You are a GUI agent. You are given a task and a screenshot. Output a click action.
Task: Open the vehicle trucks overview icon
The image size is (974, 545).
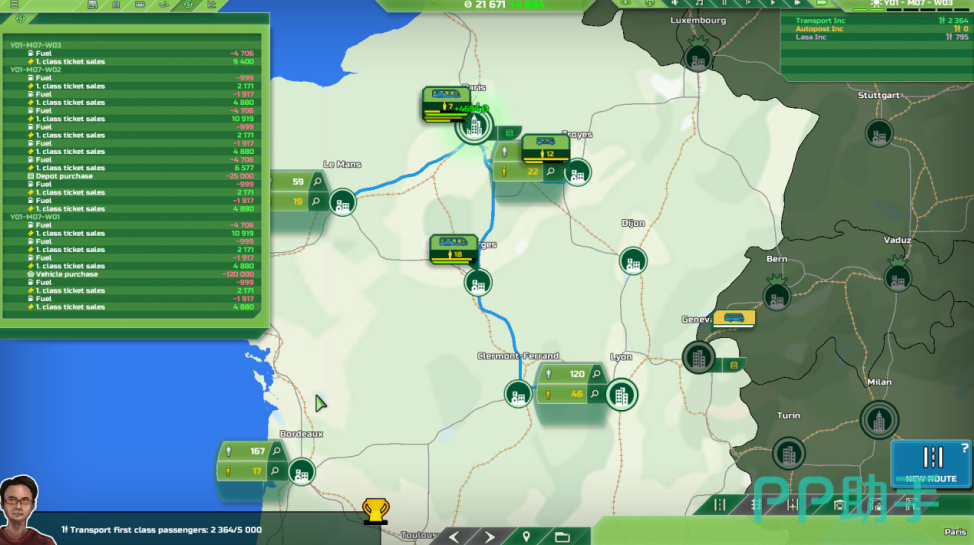93,4
